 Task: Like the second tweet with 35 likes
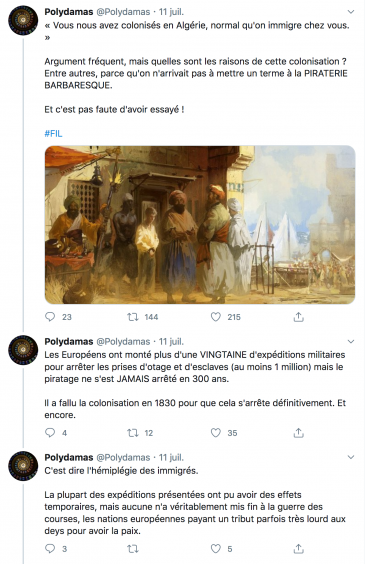(x=215, y=432)
